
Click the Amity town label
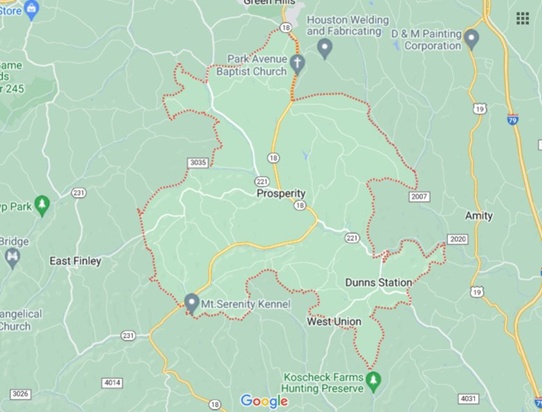479,216
